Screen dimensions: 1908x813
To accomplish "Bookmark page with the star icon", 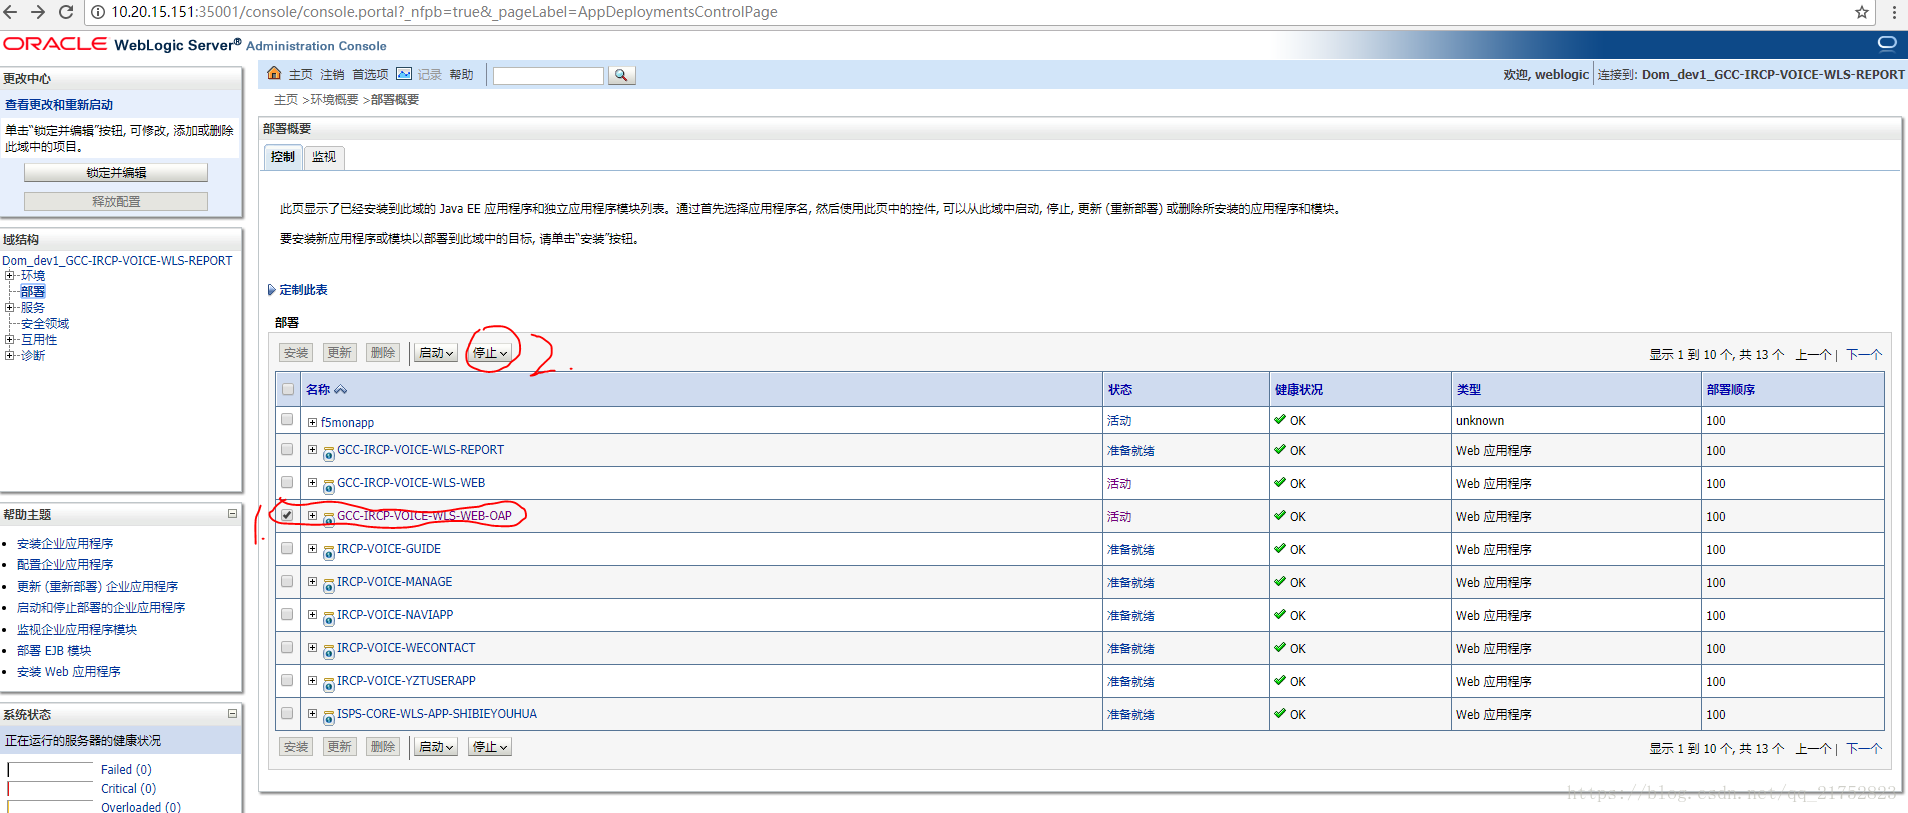I will (1862, 12).
